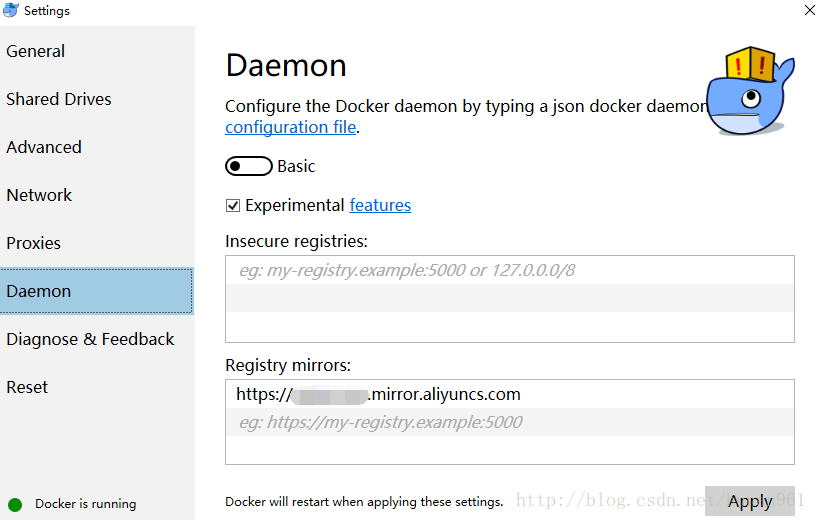Viewport: 817px width, 520px height.
Task: Click the Docker whale mascot image
Action: 750,92
